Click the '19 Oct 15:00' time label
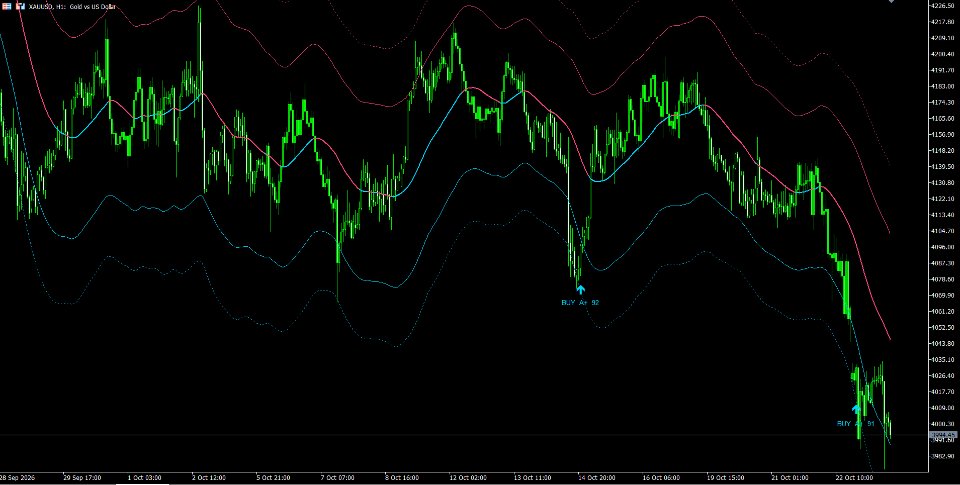Image resolution: width=960 pixels, height=485 pixels. [725, 477]
